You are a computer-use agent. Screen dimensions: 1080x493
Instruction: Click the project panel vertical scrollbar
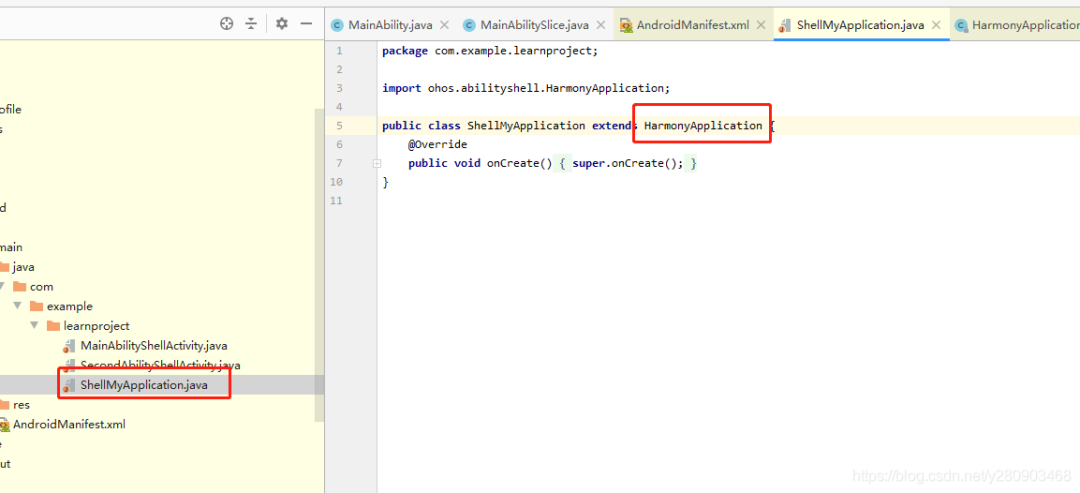click(x=319, y=265)
